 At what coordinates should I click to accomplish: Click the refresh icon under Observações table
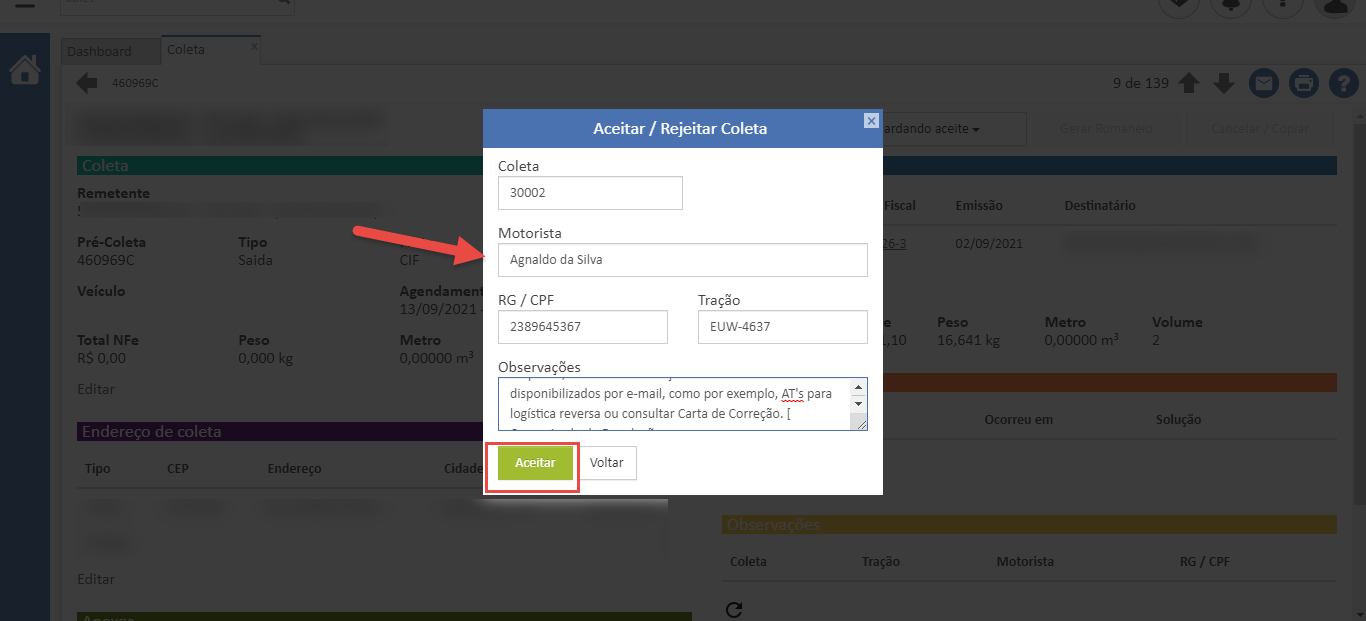point(732,609)
